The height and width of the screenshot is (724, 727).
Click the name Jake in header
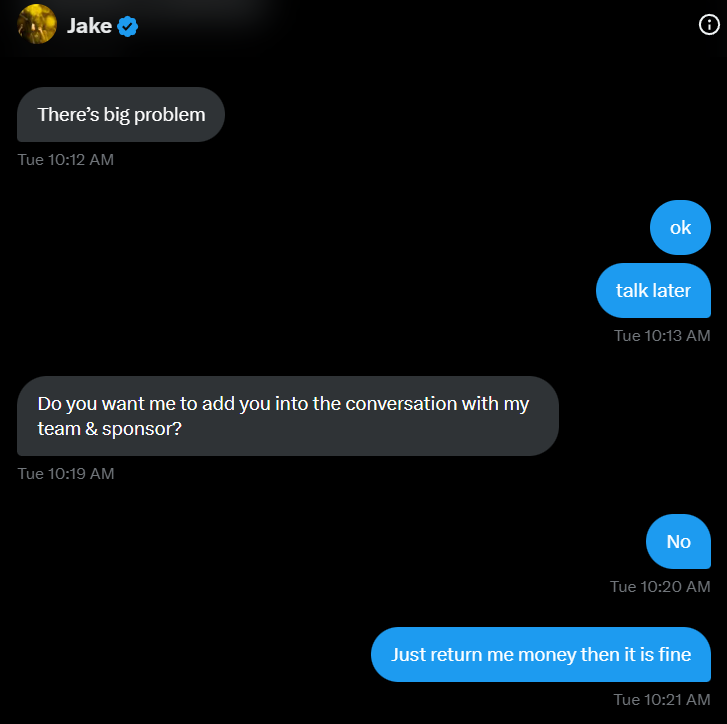[89, 26]
